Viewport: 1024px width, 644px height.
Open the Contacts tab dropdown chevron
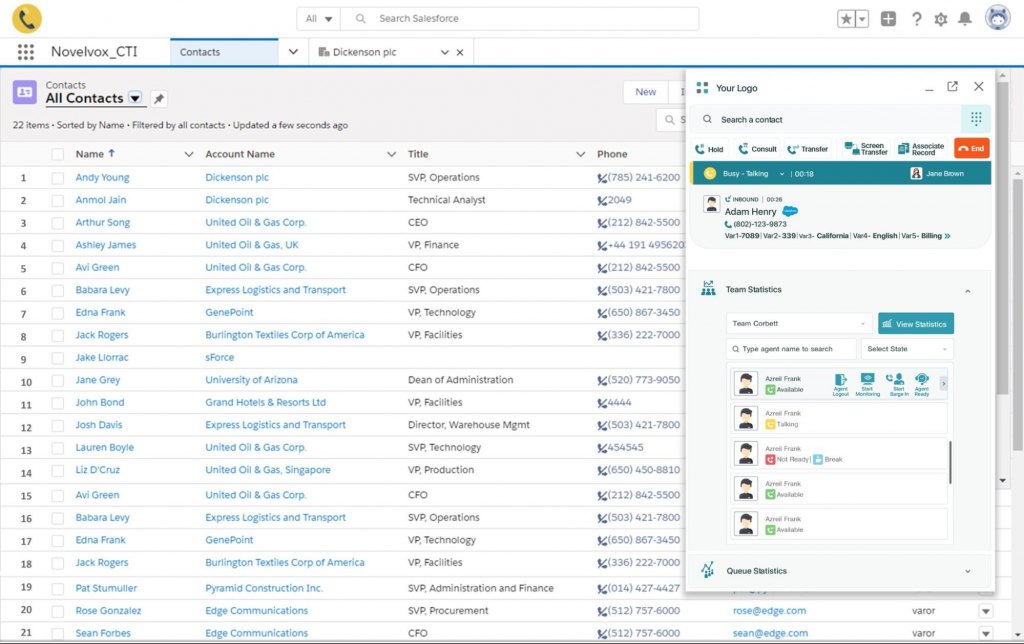(x=293, y=52)
